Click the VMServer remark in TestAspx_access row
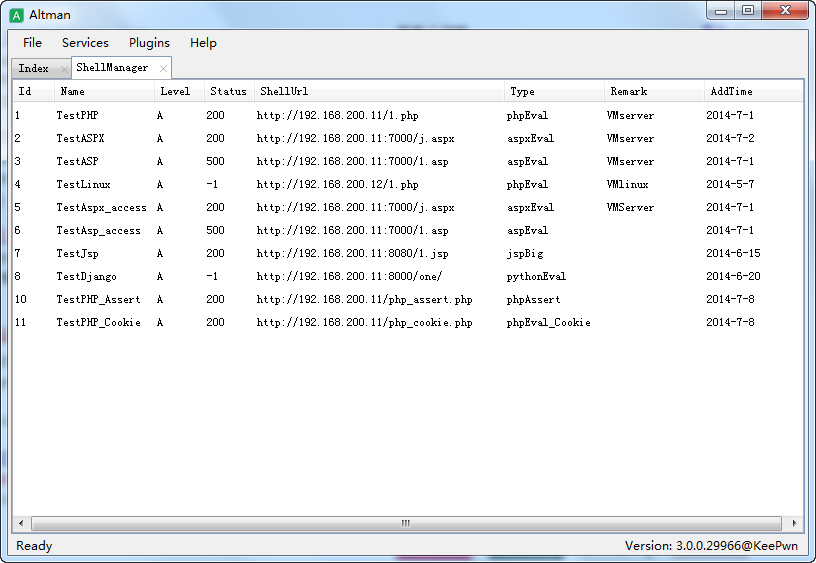The width and height of the screenshot is (816, 563). [630, 207]
